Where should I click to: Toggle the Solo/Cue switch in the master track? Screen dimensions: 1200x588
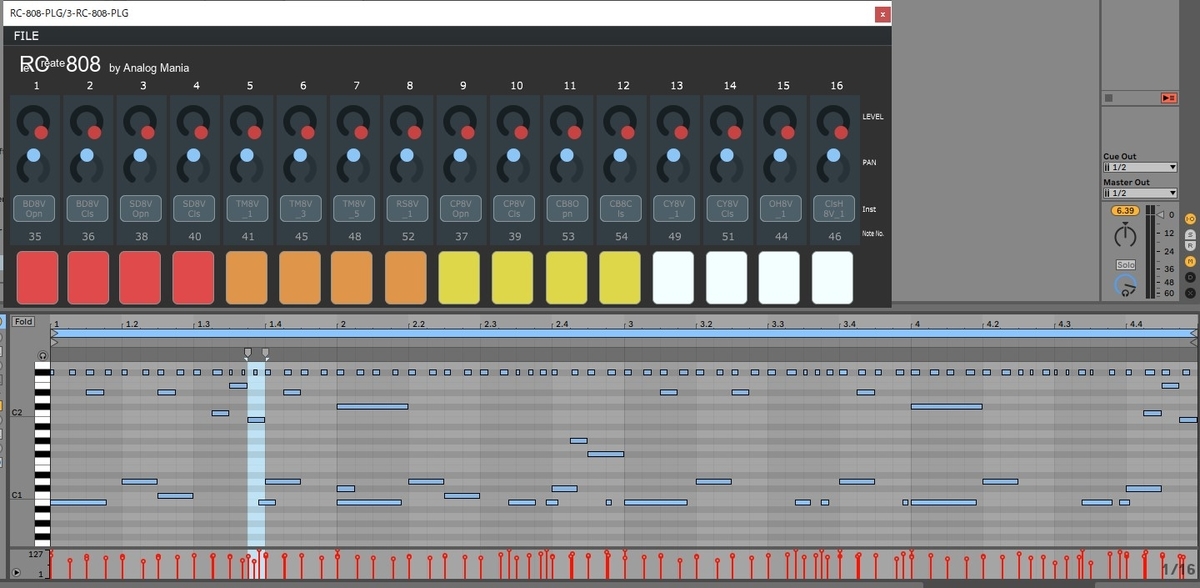tap(1126, 265)
